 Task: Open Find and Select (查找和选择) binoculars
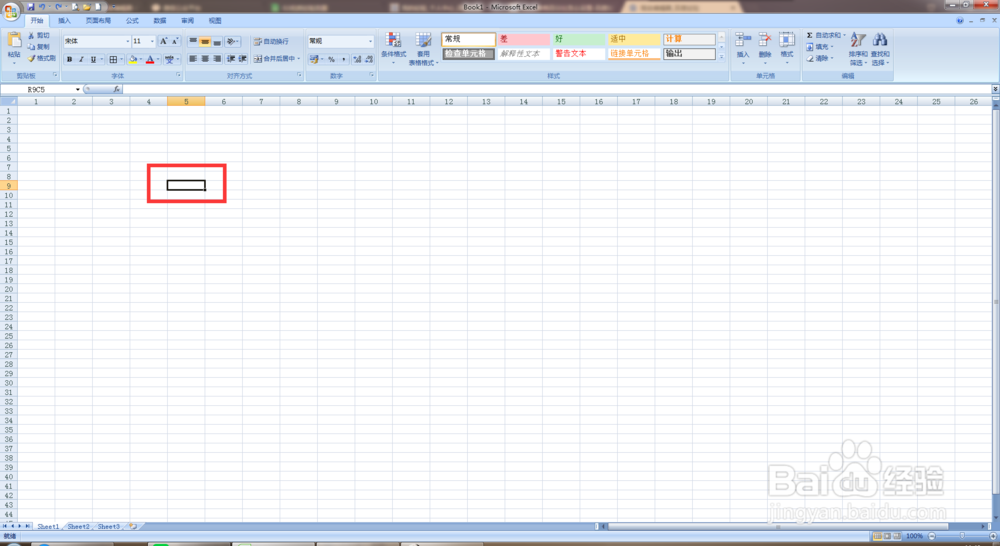pos(880,49)
